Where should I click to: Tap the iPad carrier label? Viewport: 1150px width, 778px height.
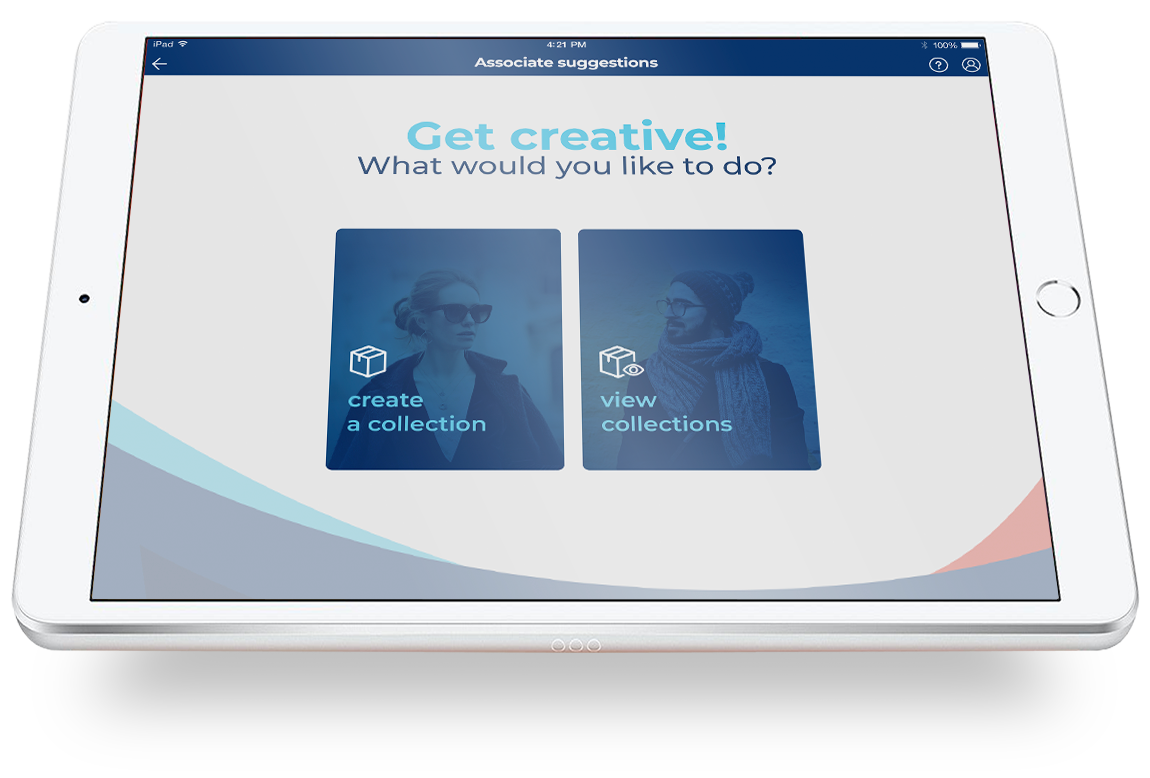click(162, 45)
